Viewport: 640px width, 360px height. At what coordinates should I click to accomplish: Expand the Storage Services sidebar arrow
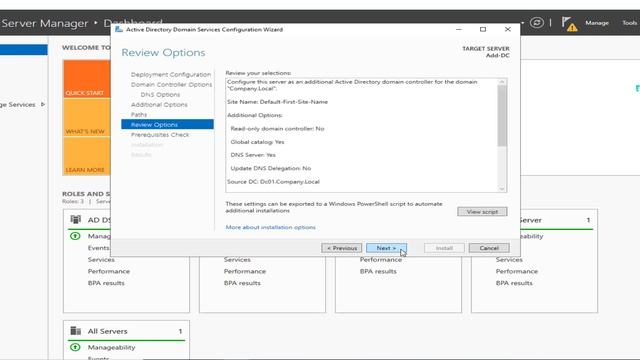(x=42, y=104)
